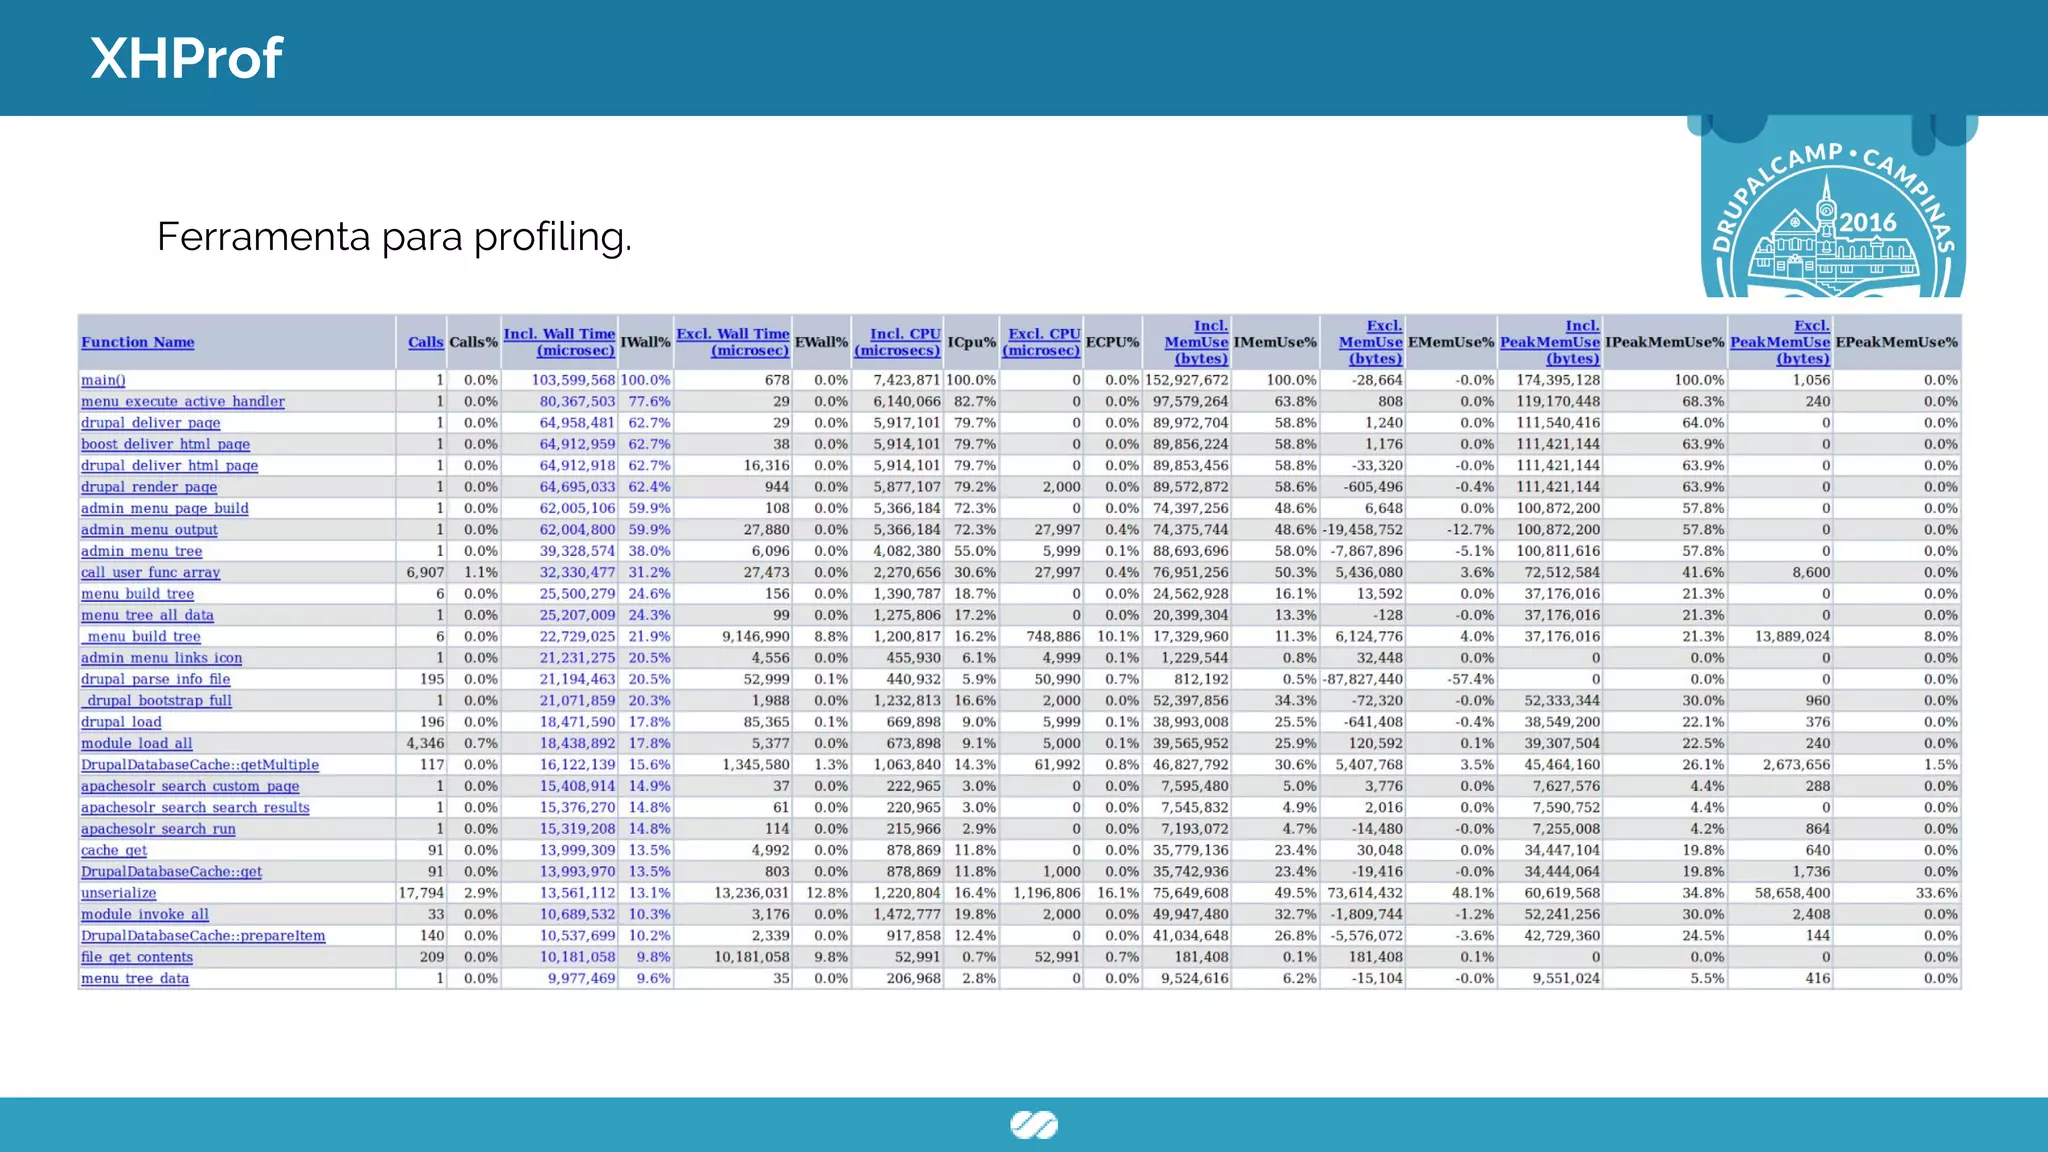Select main() wall time 103,599,568
This screenshot has height=1152, width=2048.
tap(573, 380)
